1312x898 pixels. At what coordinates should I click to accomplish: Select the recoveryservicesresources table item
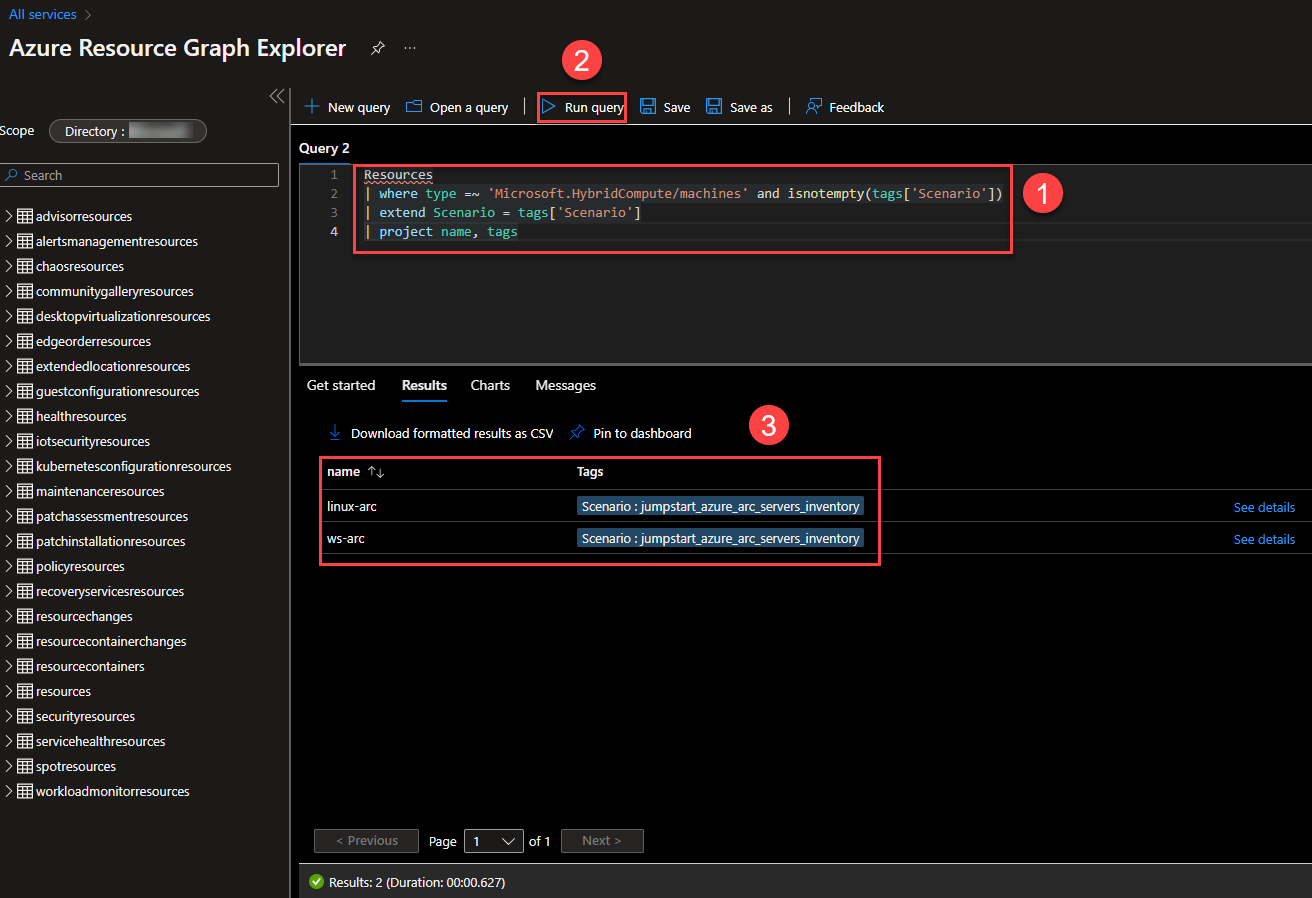pyautogui.click(x=110, y=591)
